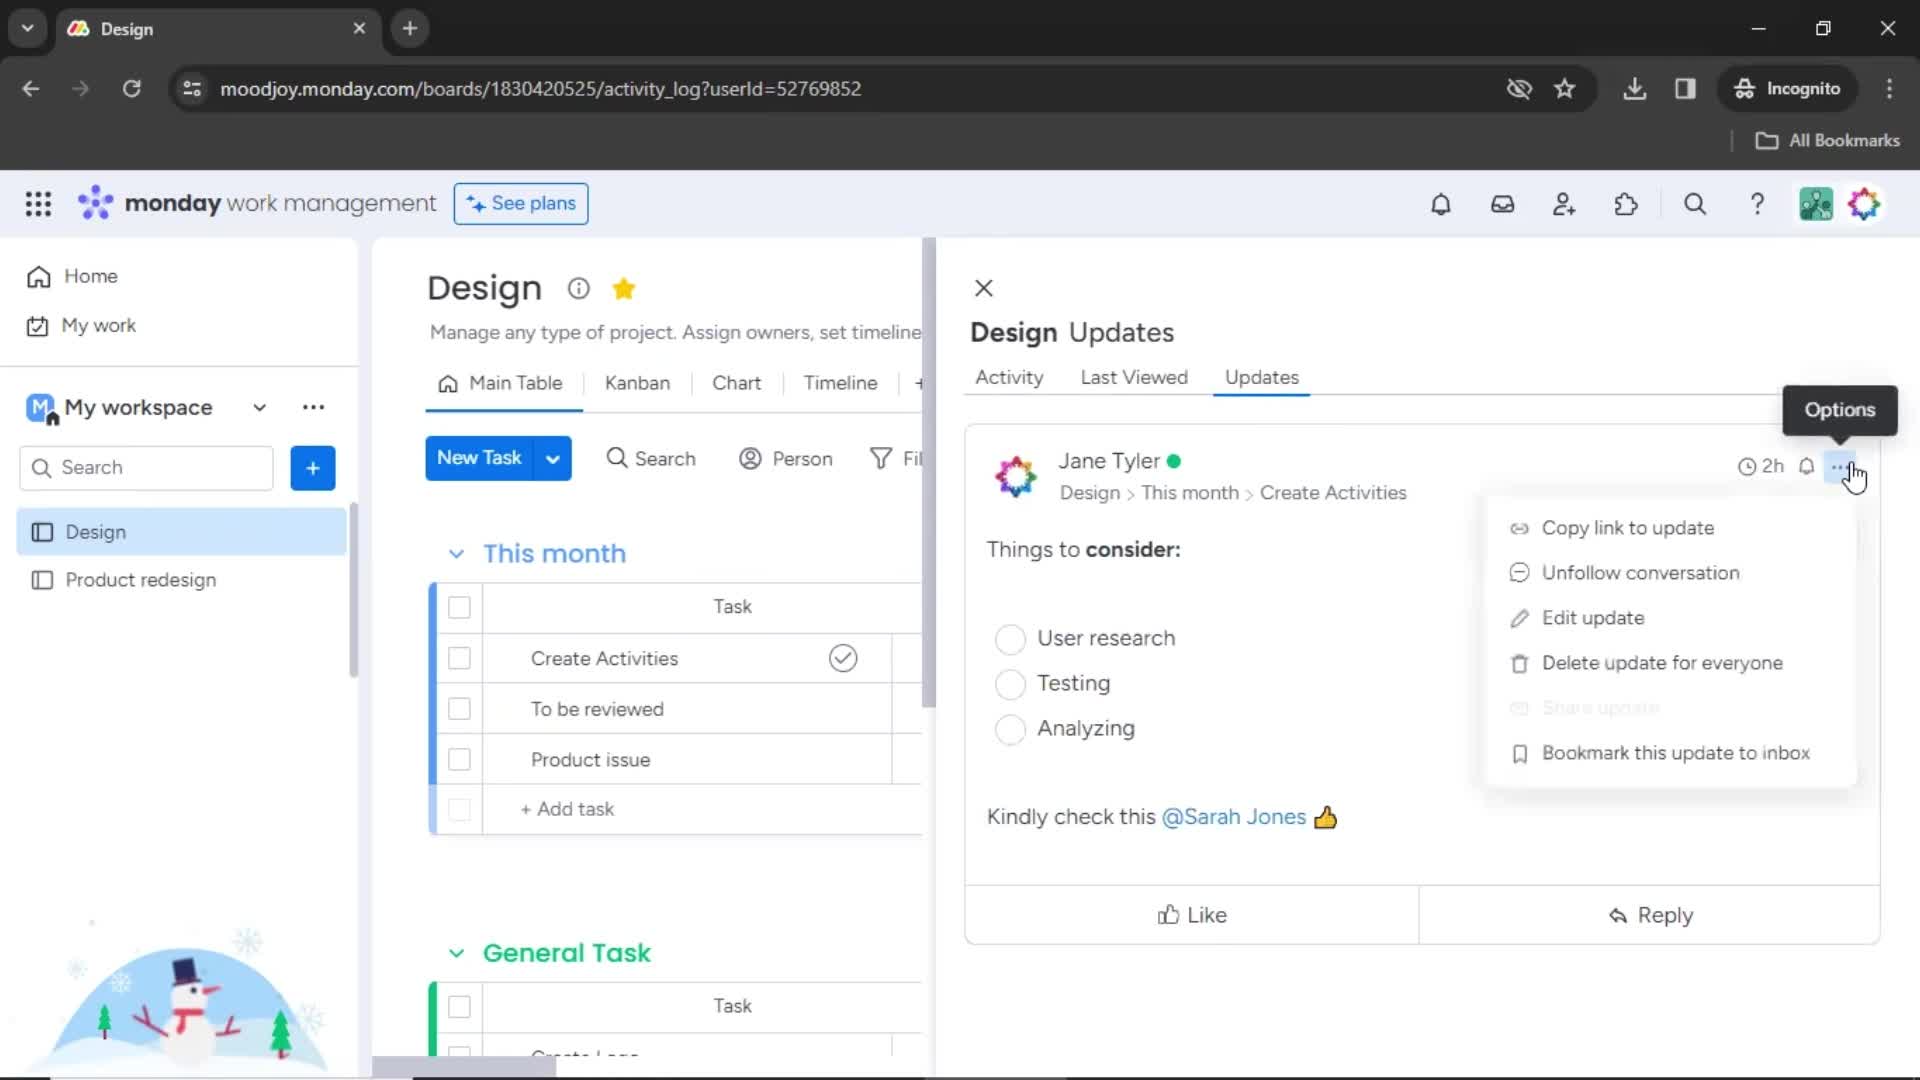Image resolution: width=1920 pixels, height=1080 pixels.
Task: Expand the New Task dropdown arrow
Action: point(553,459)
